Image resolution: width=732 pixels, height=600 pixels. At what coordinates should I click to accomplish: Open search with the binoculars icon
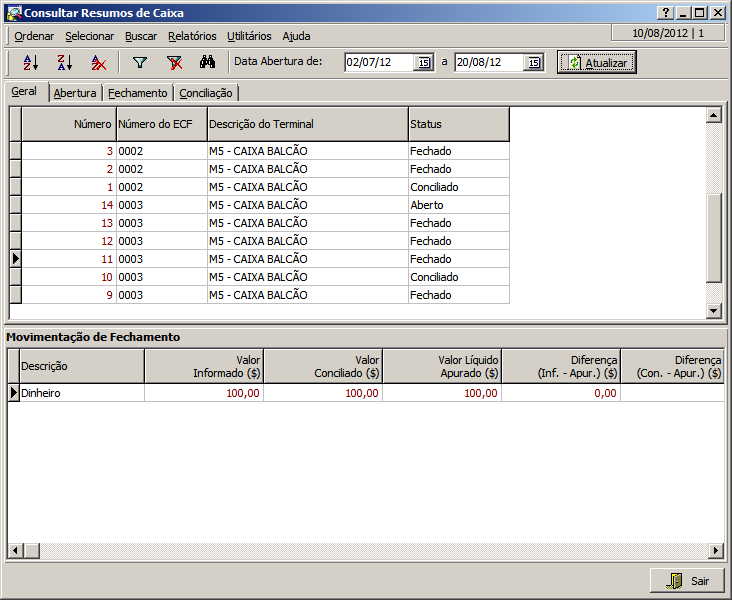pos(208,62)
